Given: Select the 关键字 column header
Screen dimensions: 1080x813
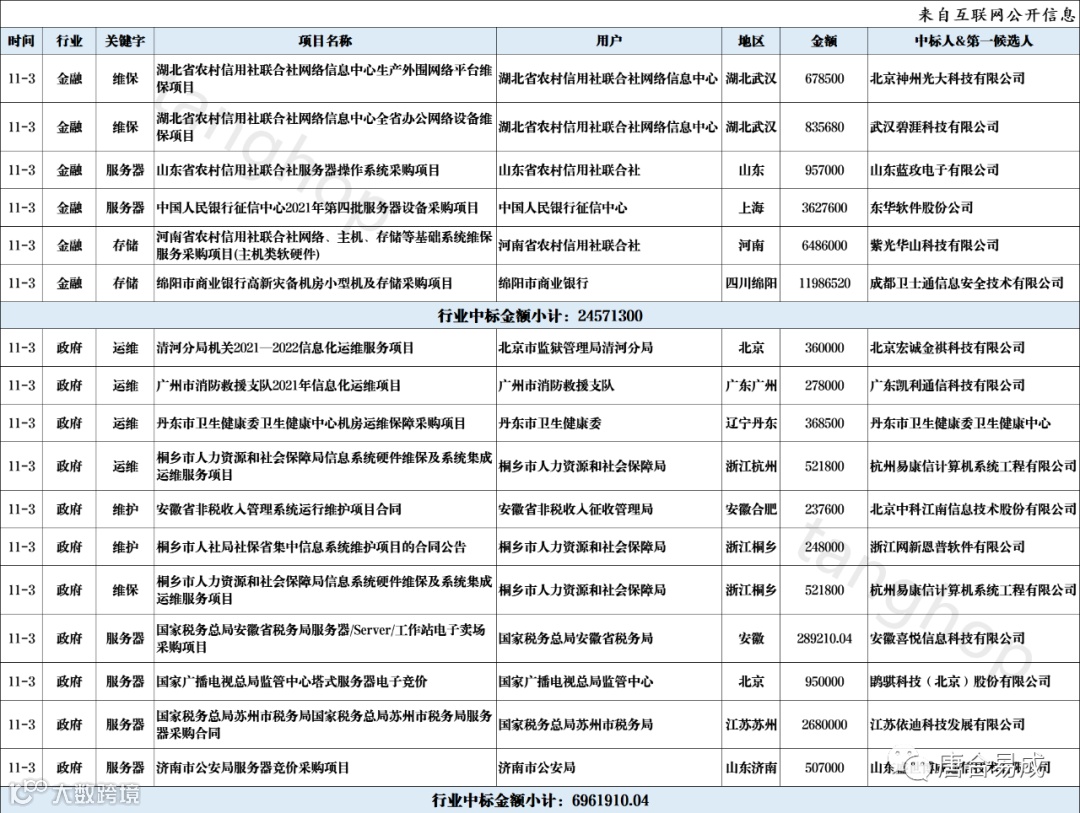Looking at the screenshot, I should point(125,41).
